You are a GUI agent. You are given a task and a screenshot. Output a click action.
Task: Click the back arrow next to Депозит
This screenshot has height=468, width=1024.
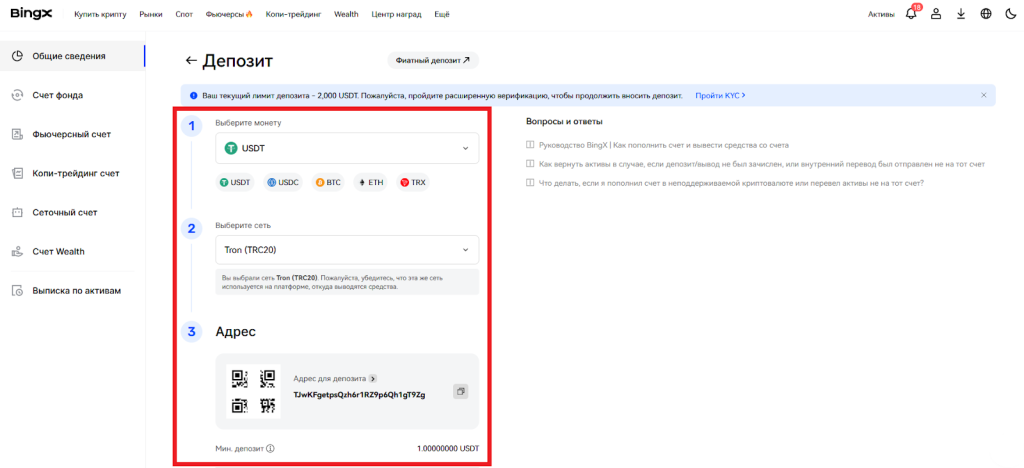pos(191,61)
